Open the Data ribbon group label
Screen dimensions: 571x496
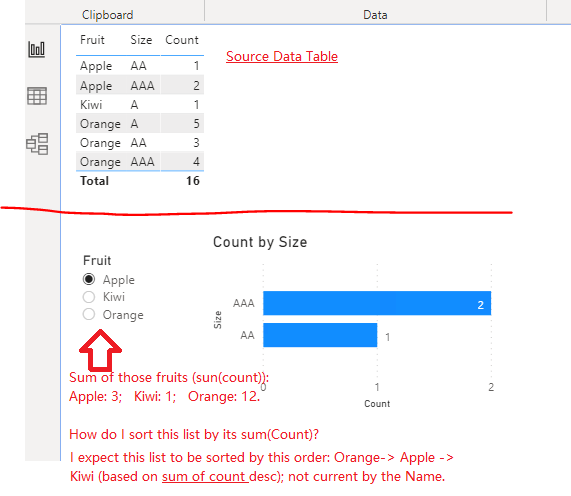(375, 15)
